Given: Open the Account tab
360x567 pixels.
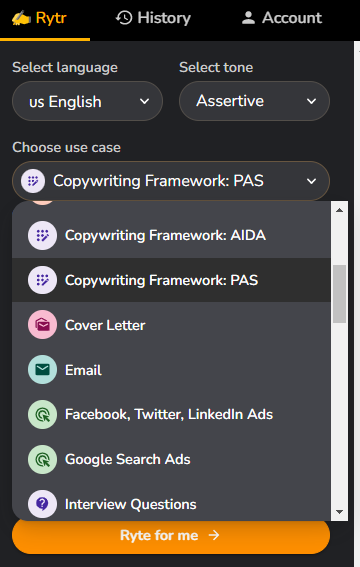Looking at the screenshot, I should (x=282, y=18).
